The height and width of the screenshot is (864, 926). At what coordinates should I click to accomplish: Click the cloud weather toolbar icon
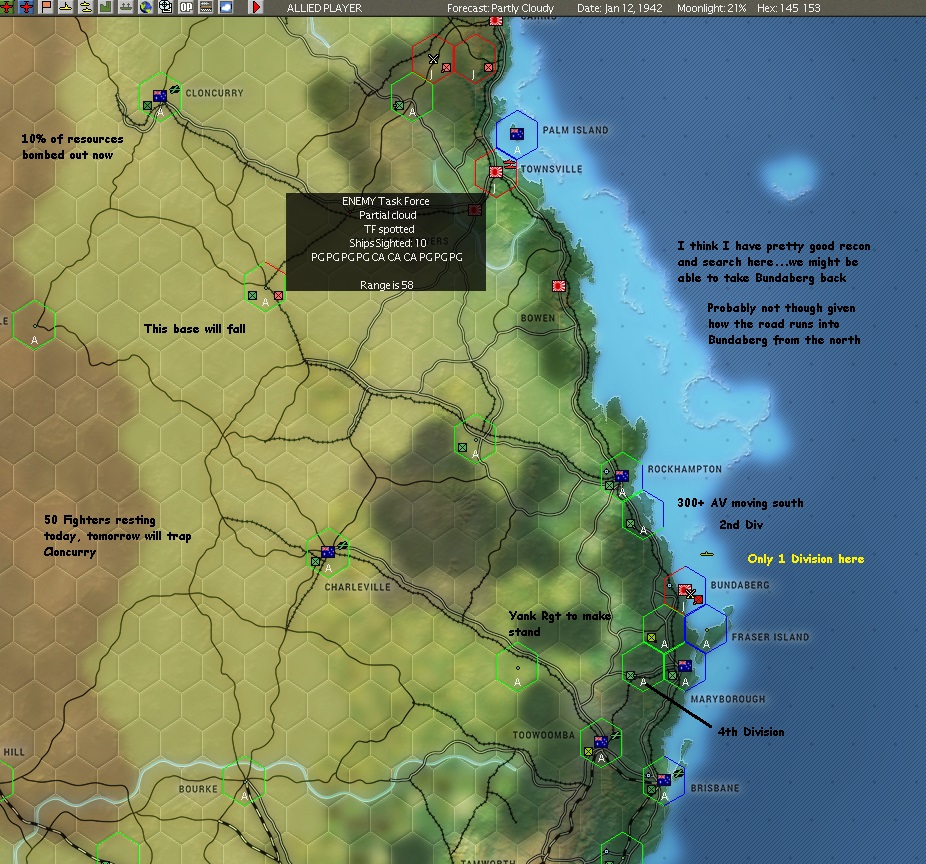point(226,7)
